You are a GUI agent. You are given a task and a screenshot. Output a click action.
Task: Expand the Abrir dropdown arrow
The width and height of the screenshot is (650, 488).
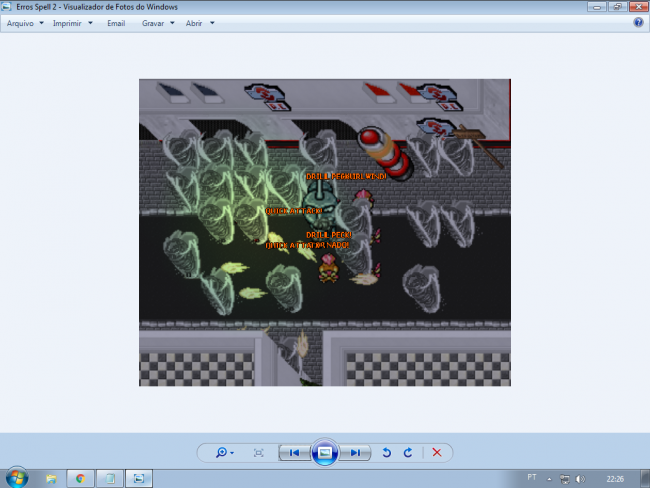[212, 23]
